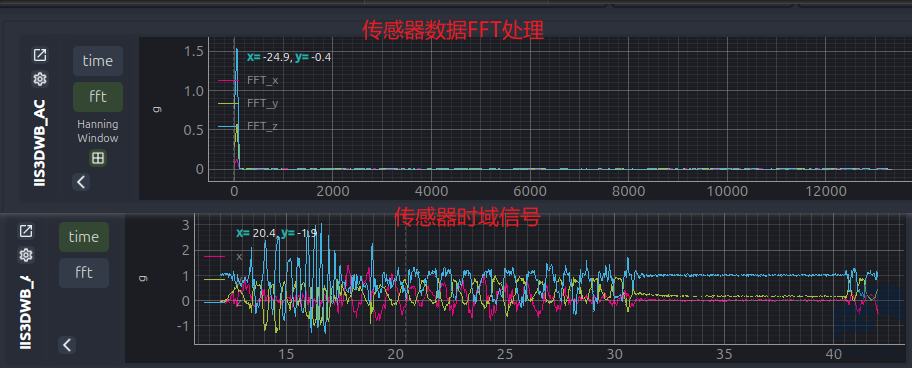Open Hanning Window grid icon below fft button
This screenshot has width=912, height=368.
coord(98,158)
